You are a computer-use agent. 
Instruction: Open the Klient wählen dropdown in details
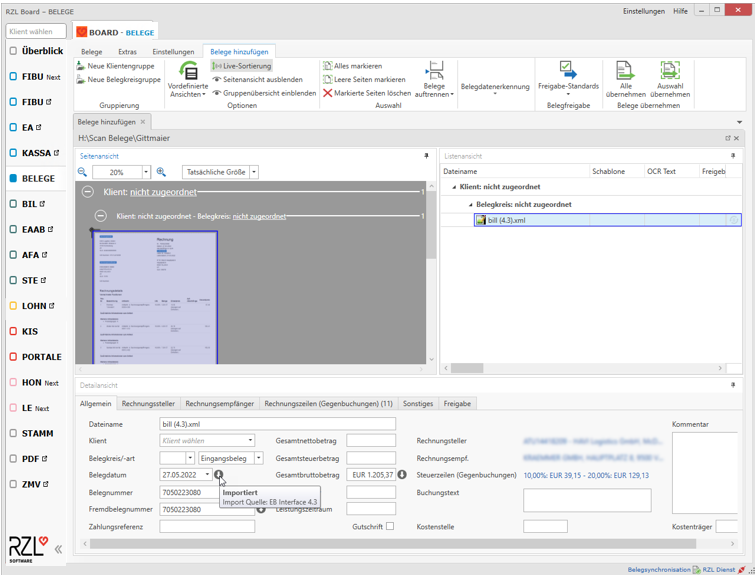click(250, 441)
